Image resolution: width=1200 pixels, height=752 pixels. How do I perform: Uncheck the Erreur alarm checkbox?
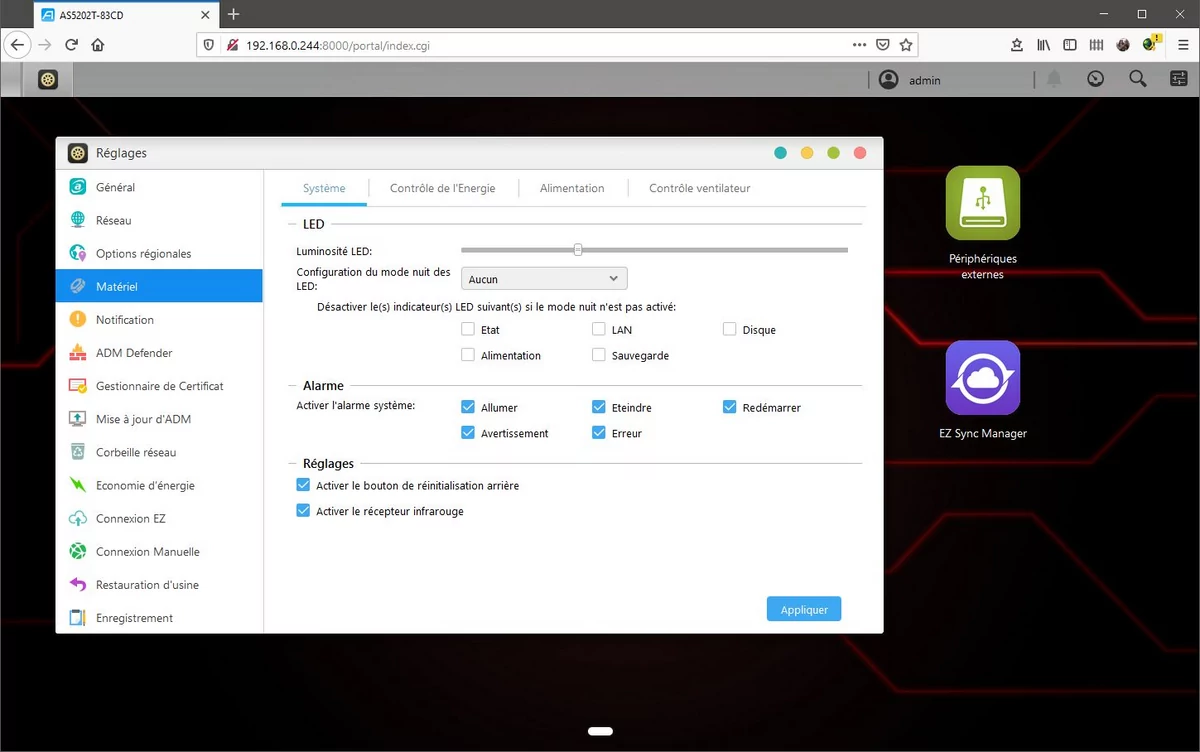click(598, 433)
